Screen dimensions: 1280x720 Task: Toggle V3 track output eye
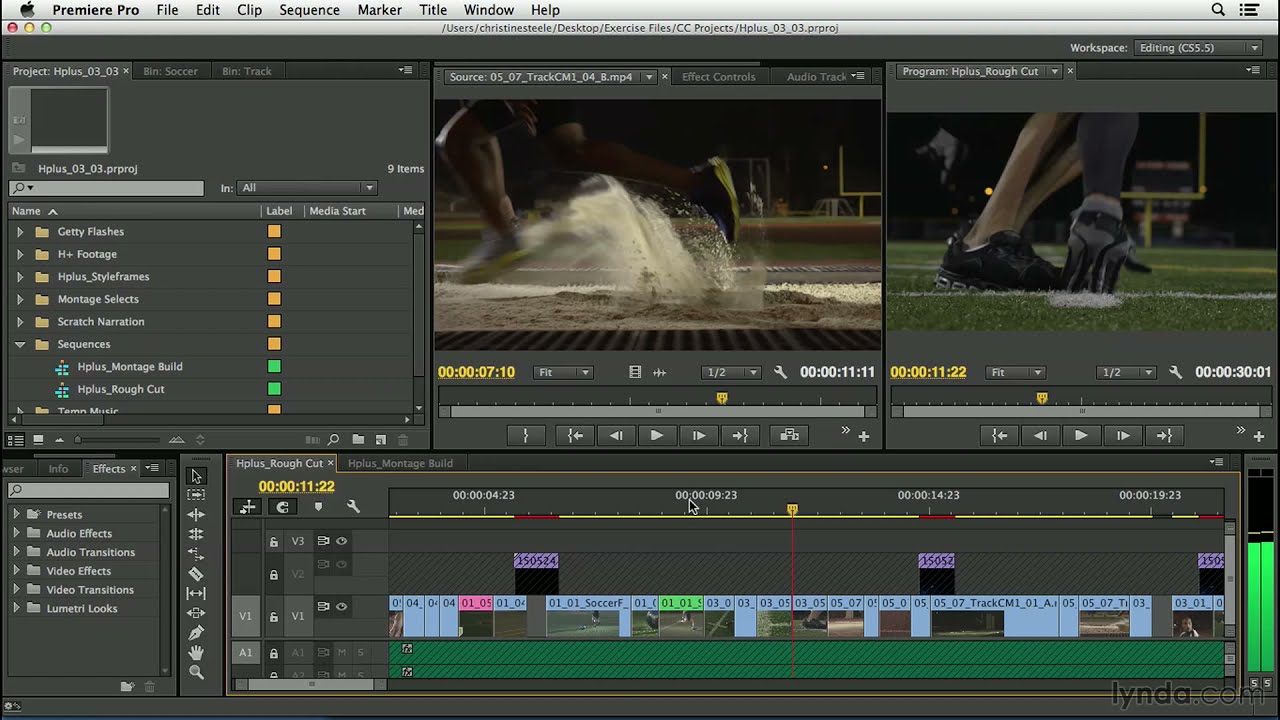click(x=342, y=541)
